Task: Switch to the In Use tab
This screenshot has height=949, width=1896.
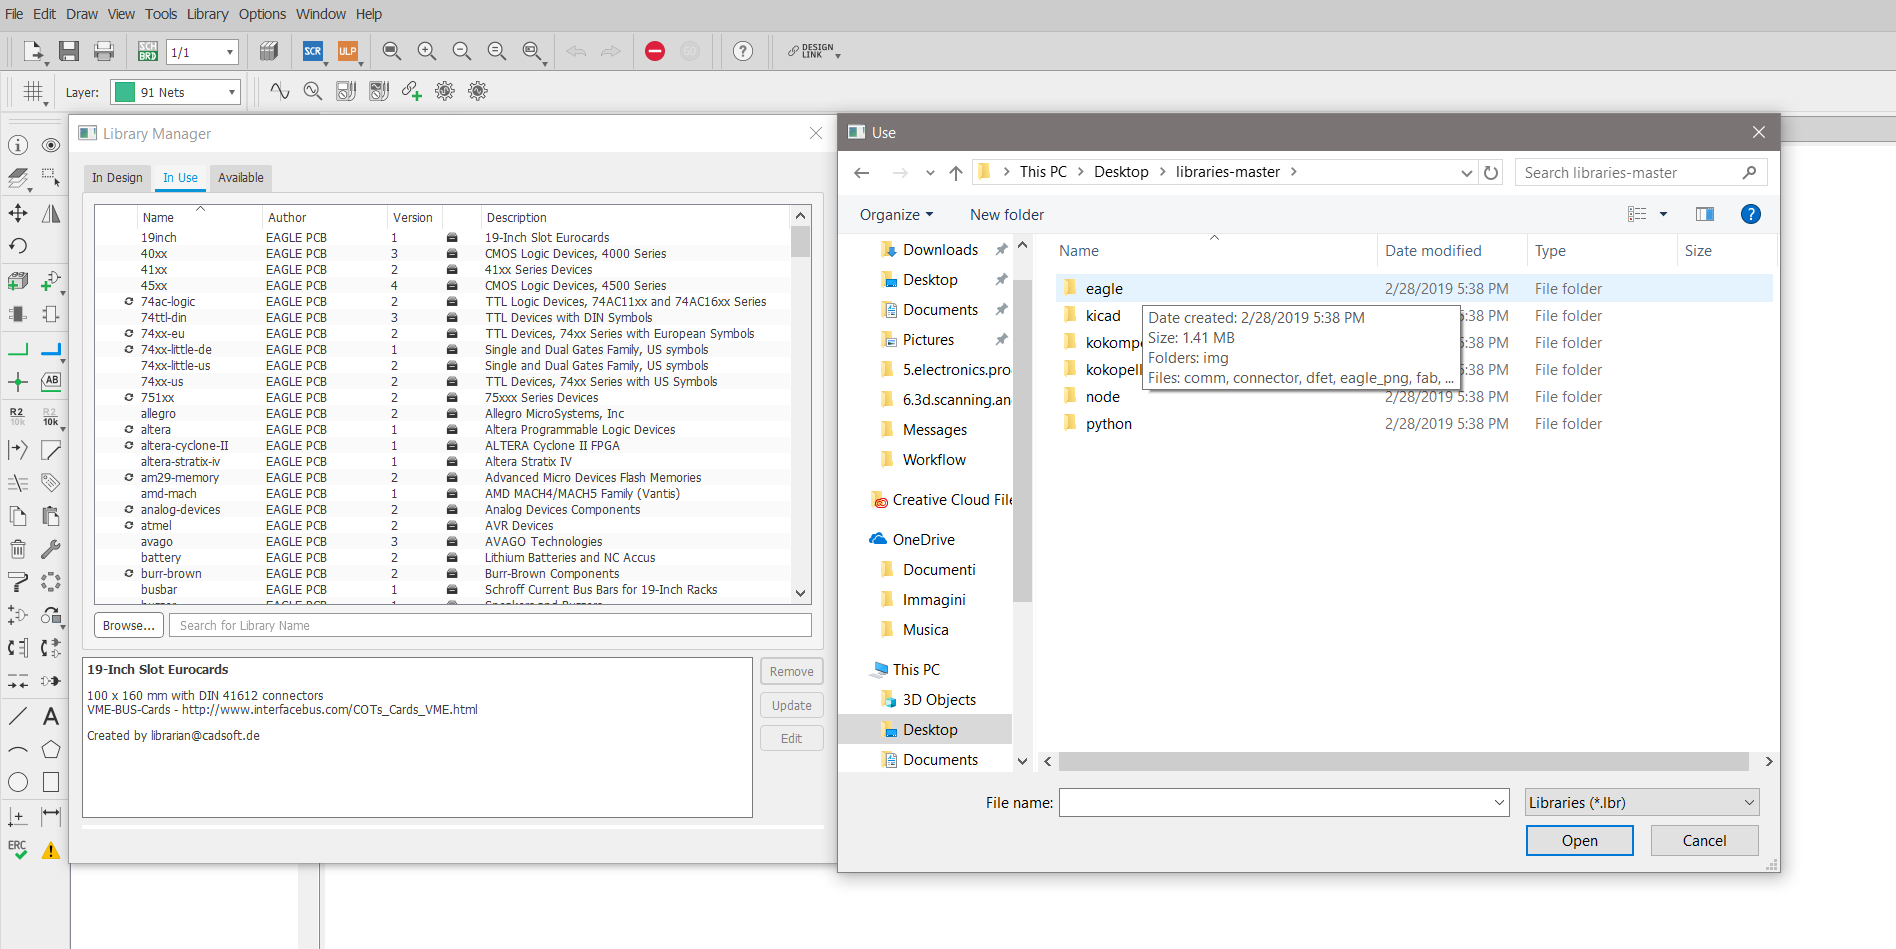Action: (180, 178)
